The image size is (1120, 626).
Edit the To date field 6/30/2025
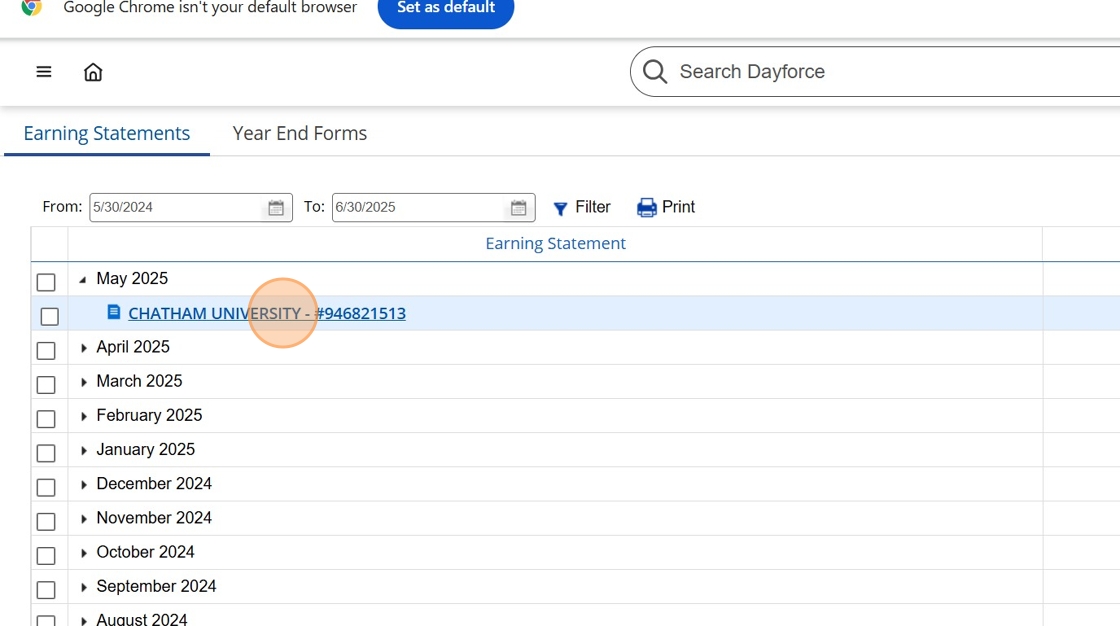click(x=420, y=207)
